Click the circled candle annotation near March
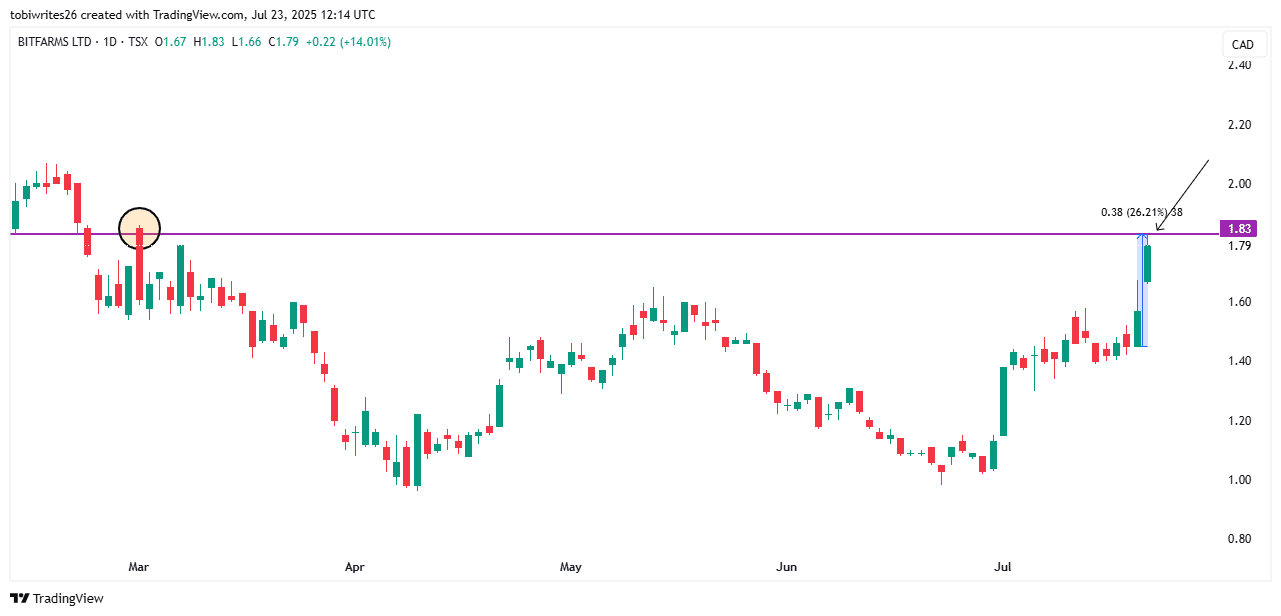 (139, 227)
